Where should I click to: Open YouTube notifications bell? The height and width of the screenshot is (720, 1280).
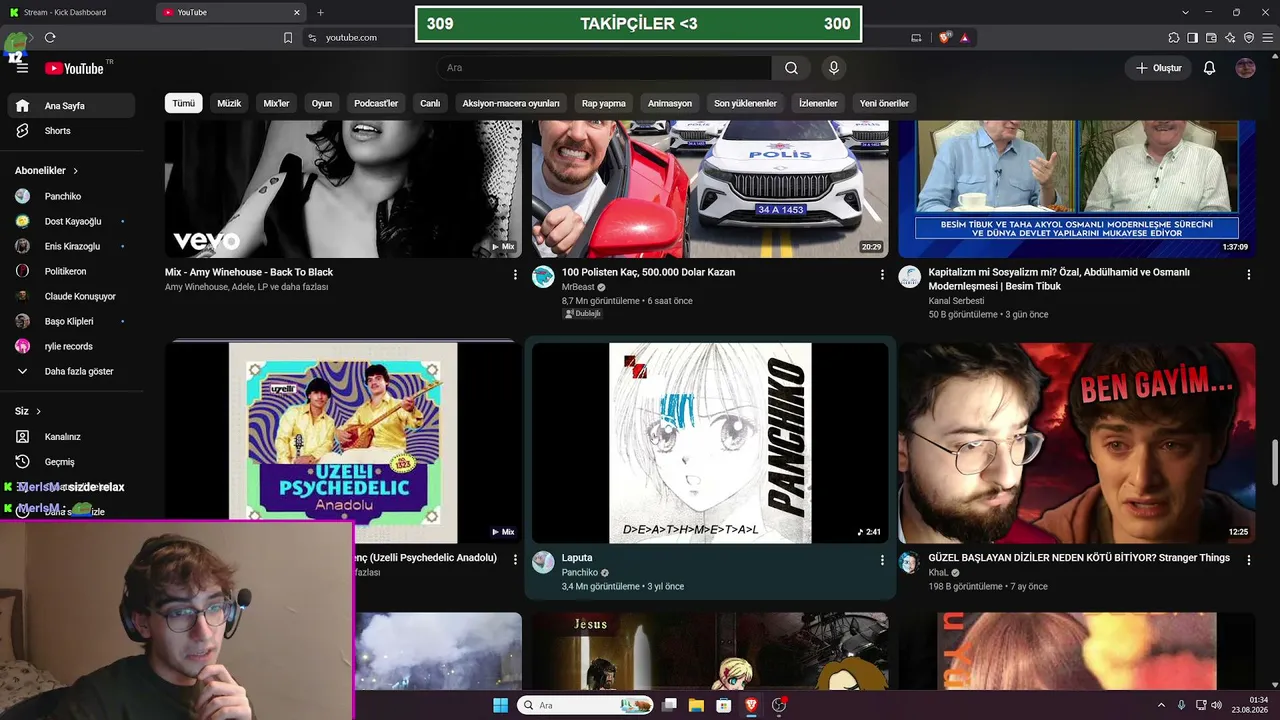(x=1209, y=68)
